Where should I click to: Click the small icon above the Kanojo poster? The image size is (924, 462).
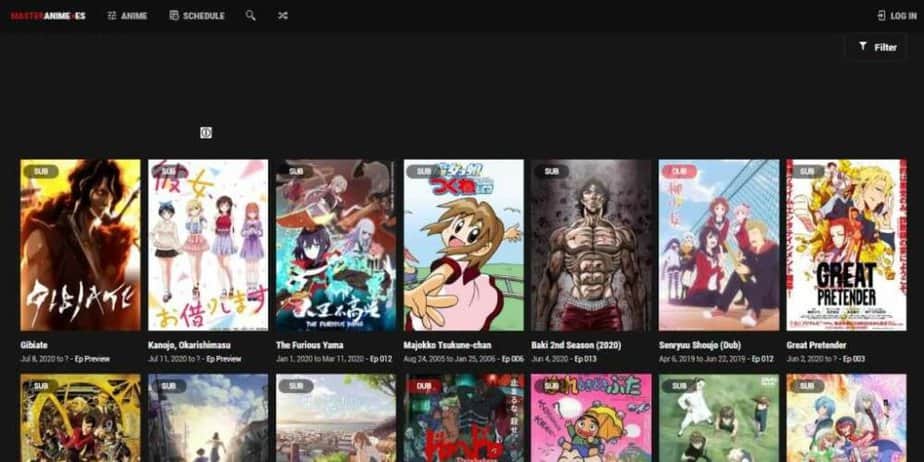point(206,133)
